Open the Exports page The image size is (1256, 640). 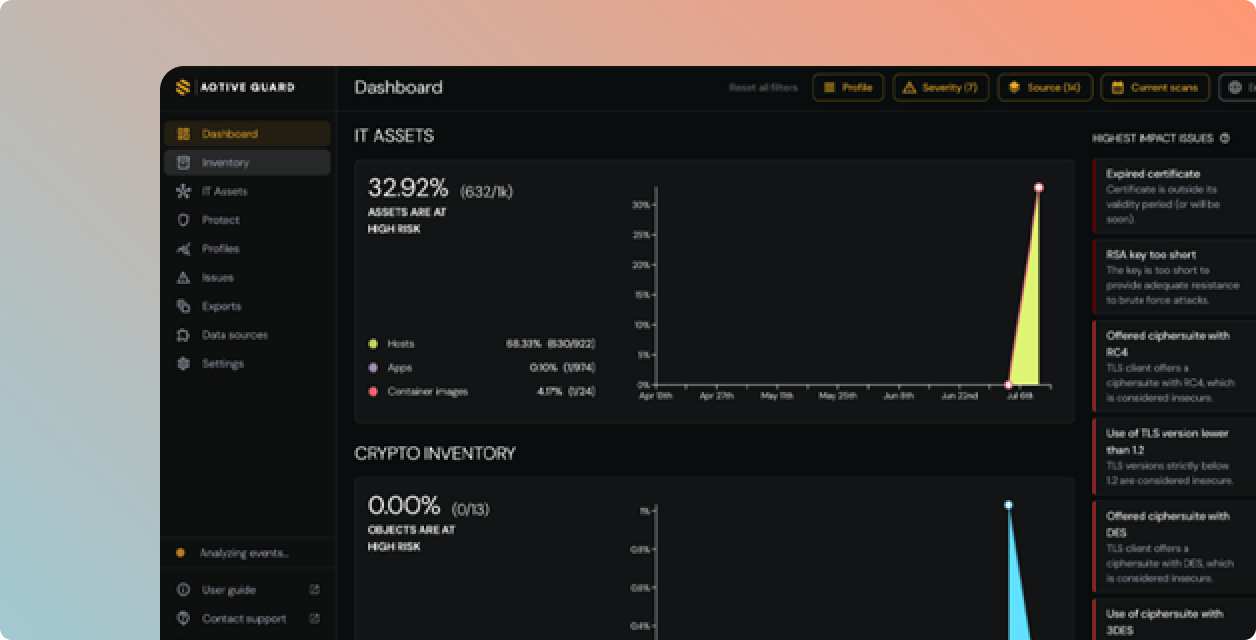pyautogui.click(x=247, y=306)
